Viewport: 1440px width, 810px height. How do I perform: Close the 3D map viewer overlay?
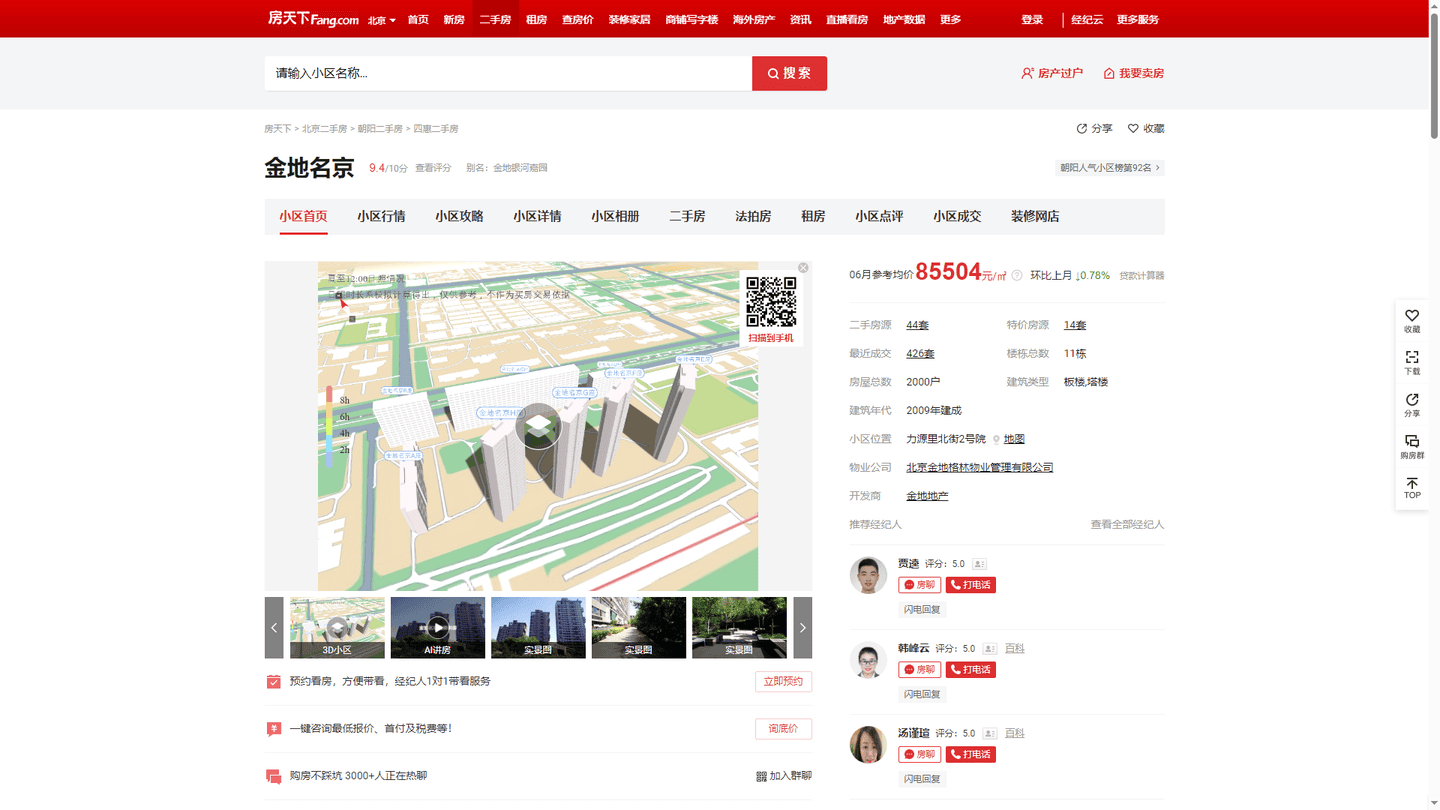803,268
